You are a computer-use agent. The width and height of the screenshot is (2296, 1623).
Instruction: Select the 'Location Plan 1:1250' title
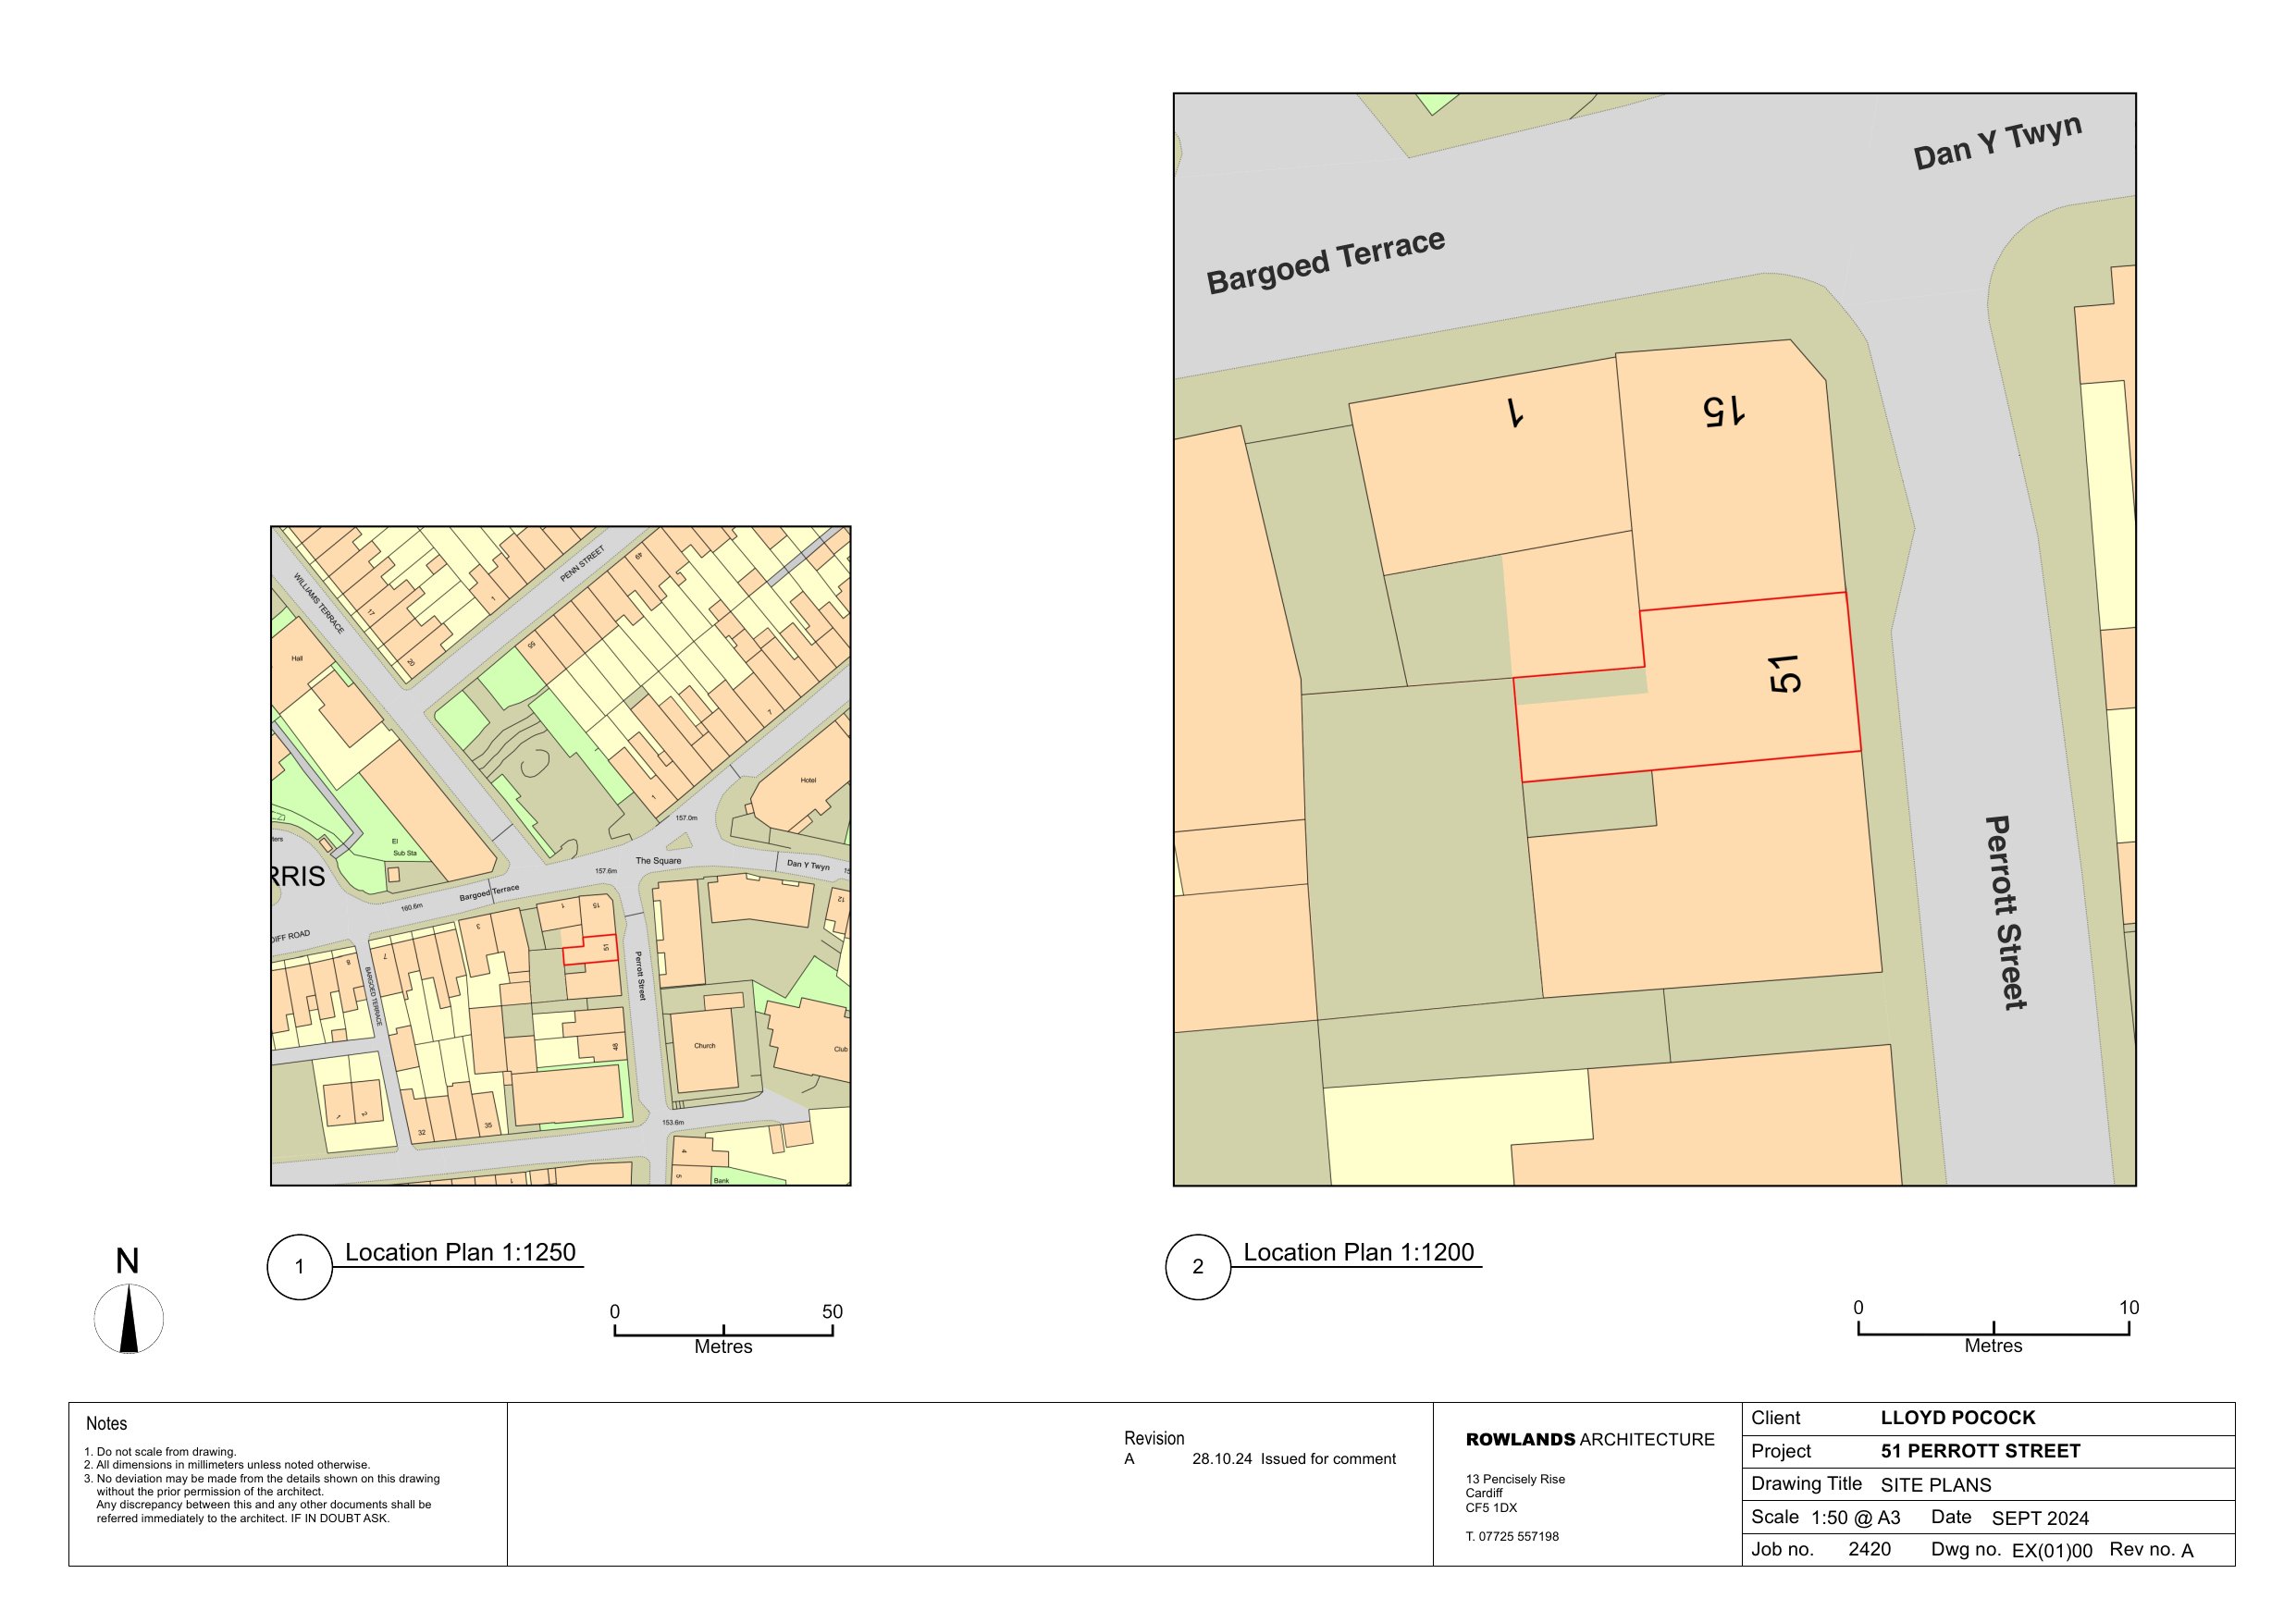coord(460,1252)
